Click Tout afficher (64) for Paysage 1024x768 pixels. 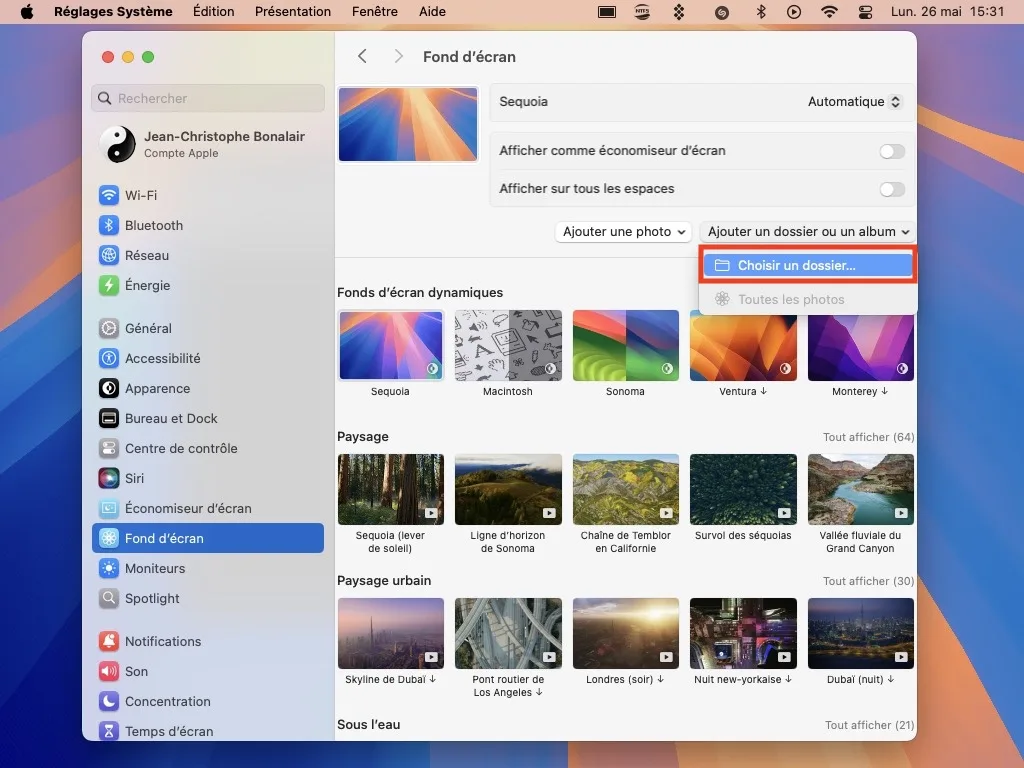click(868, 437)
